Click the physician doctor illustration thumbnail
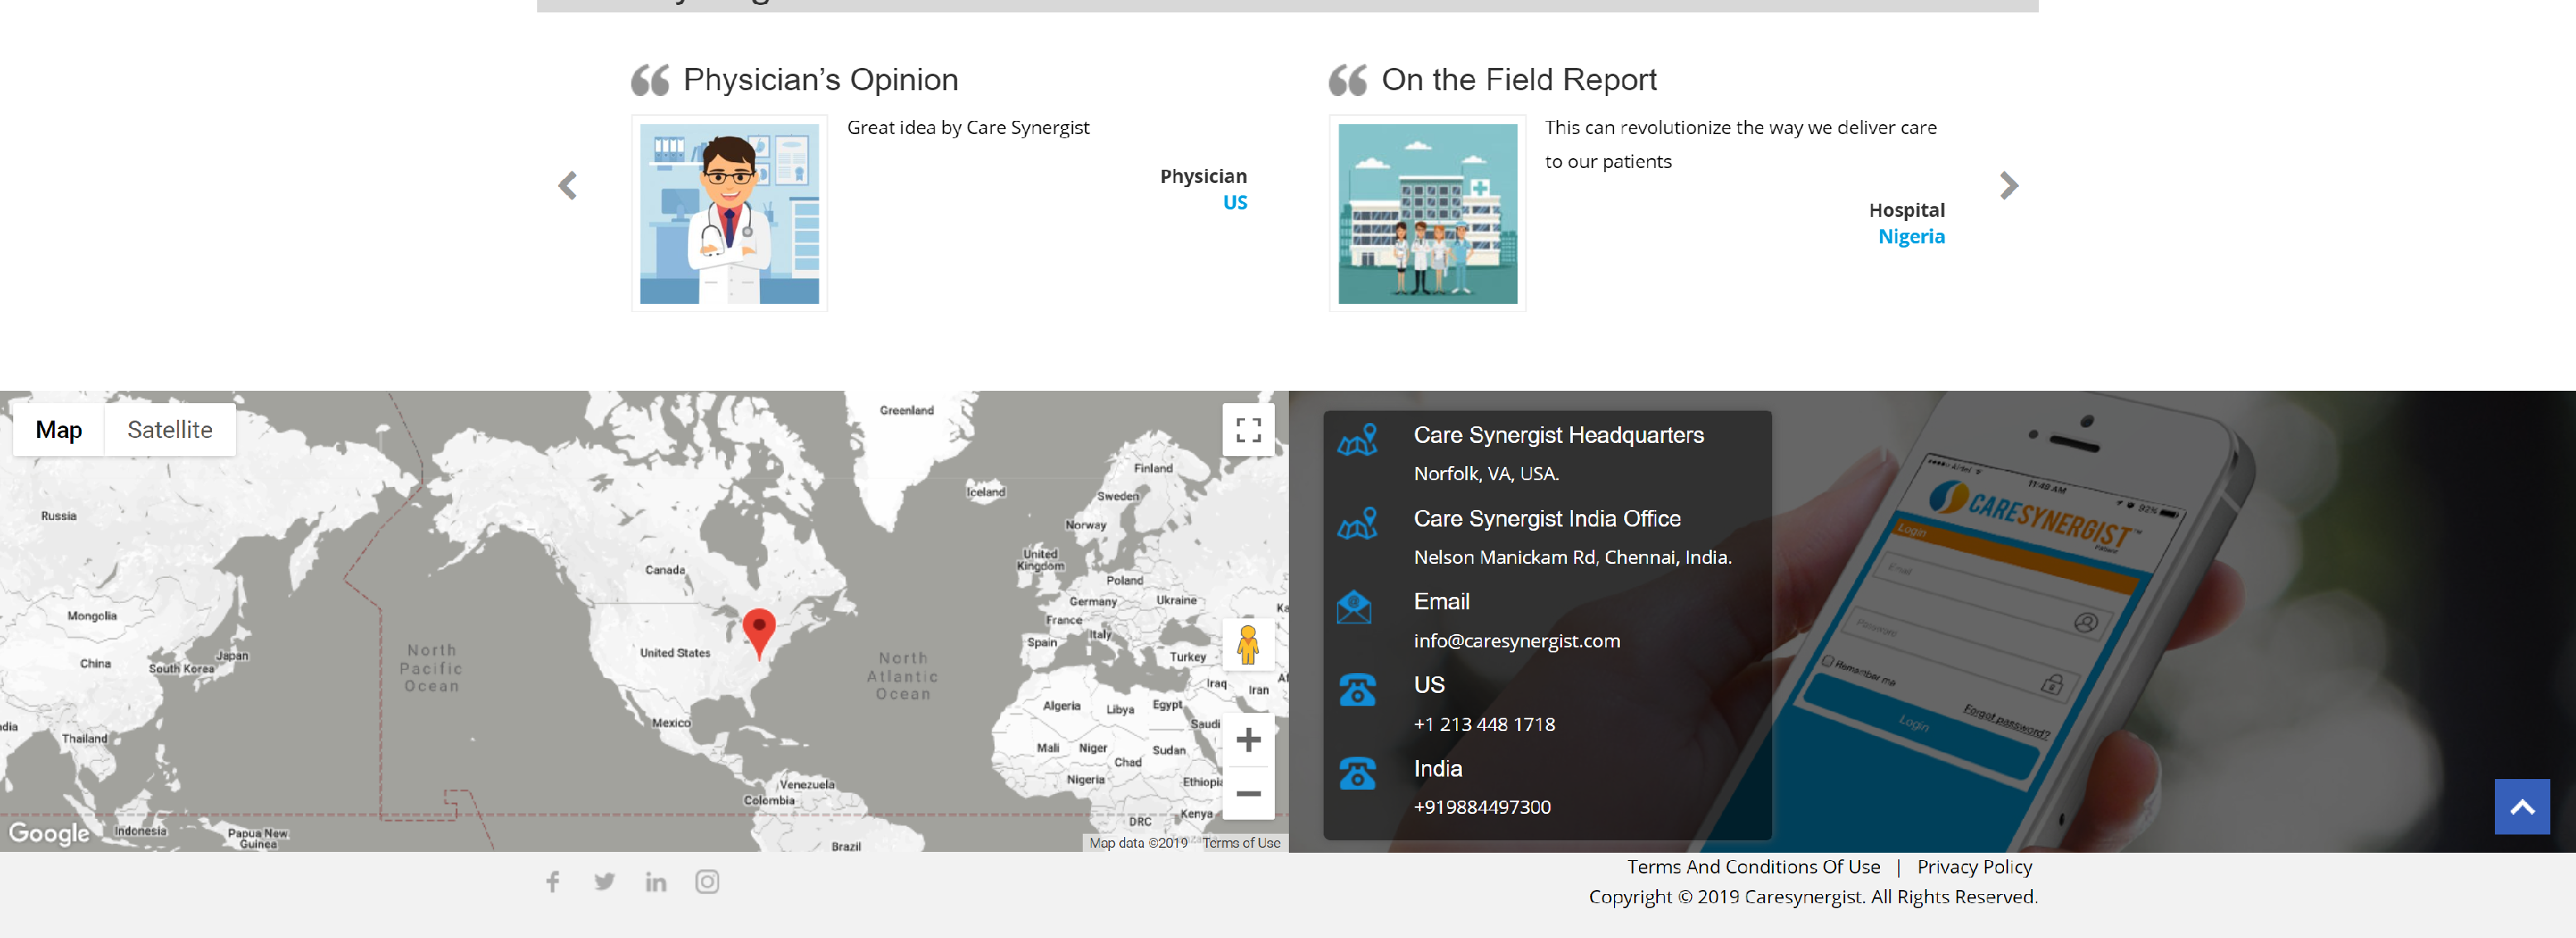The image size is (2576, 938). pyautogui.click(x=729, y=213)
